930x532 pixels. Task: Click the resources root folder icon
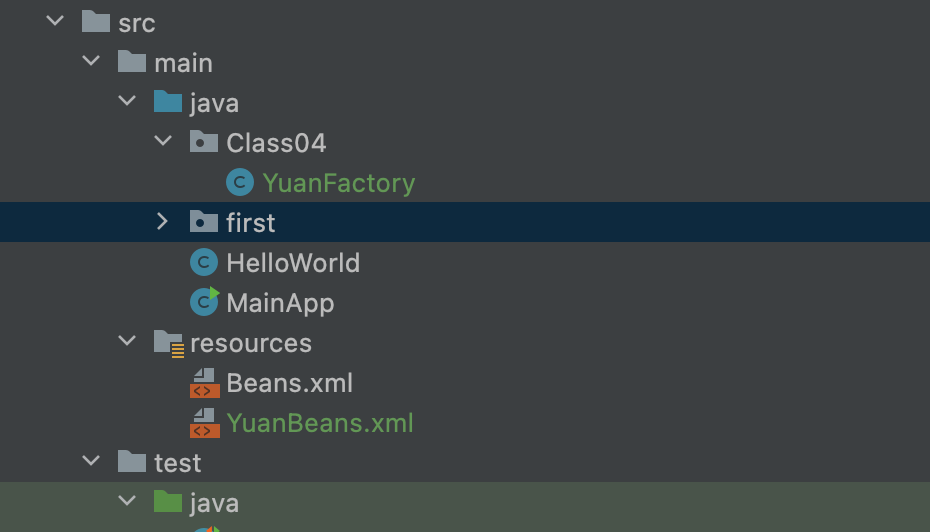point(168,343)
